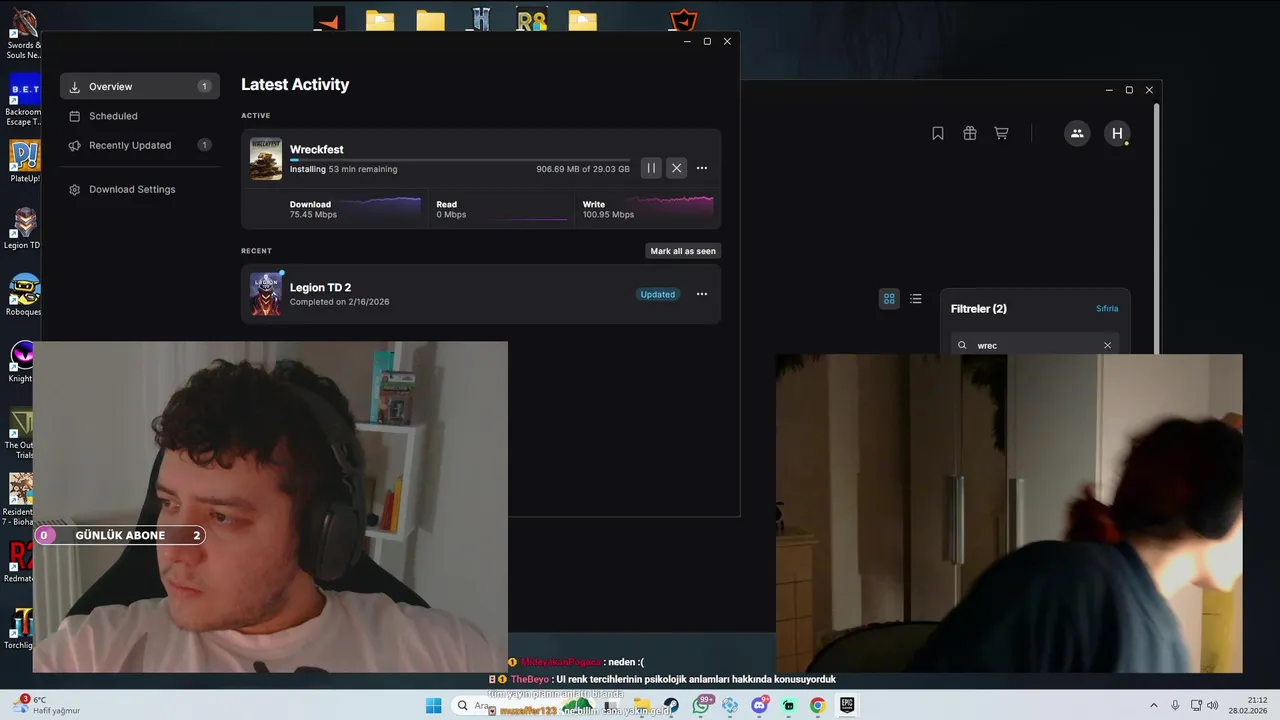Open Discord from the taskbar
The width and height of the screenshot is (1280, 720).
pyautogui.click(x=759, y=706)
